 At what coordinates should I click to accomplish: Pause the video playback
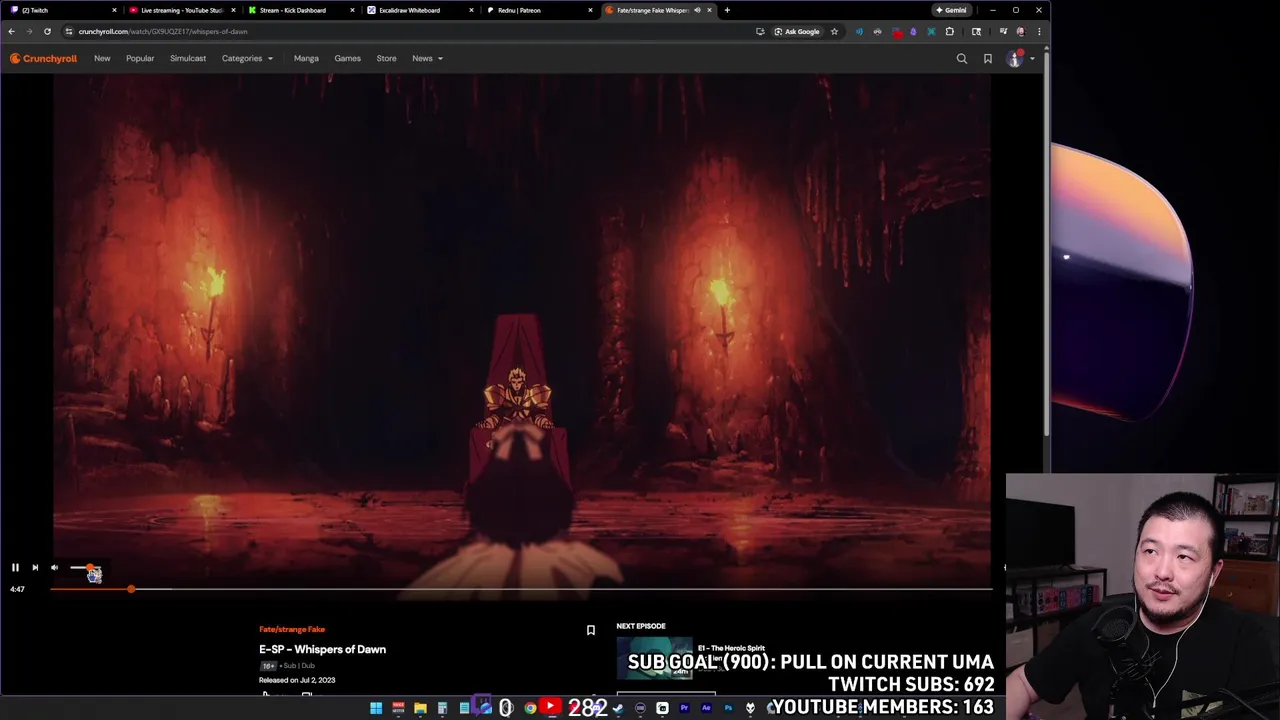coord(15,567)
